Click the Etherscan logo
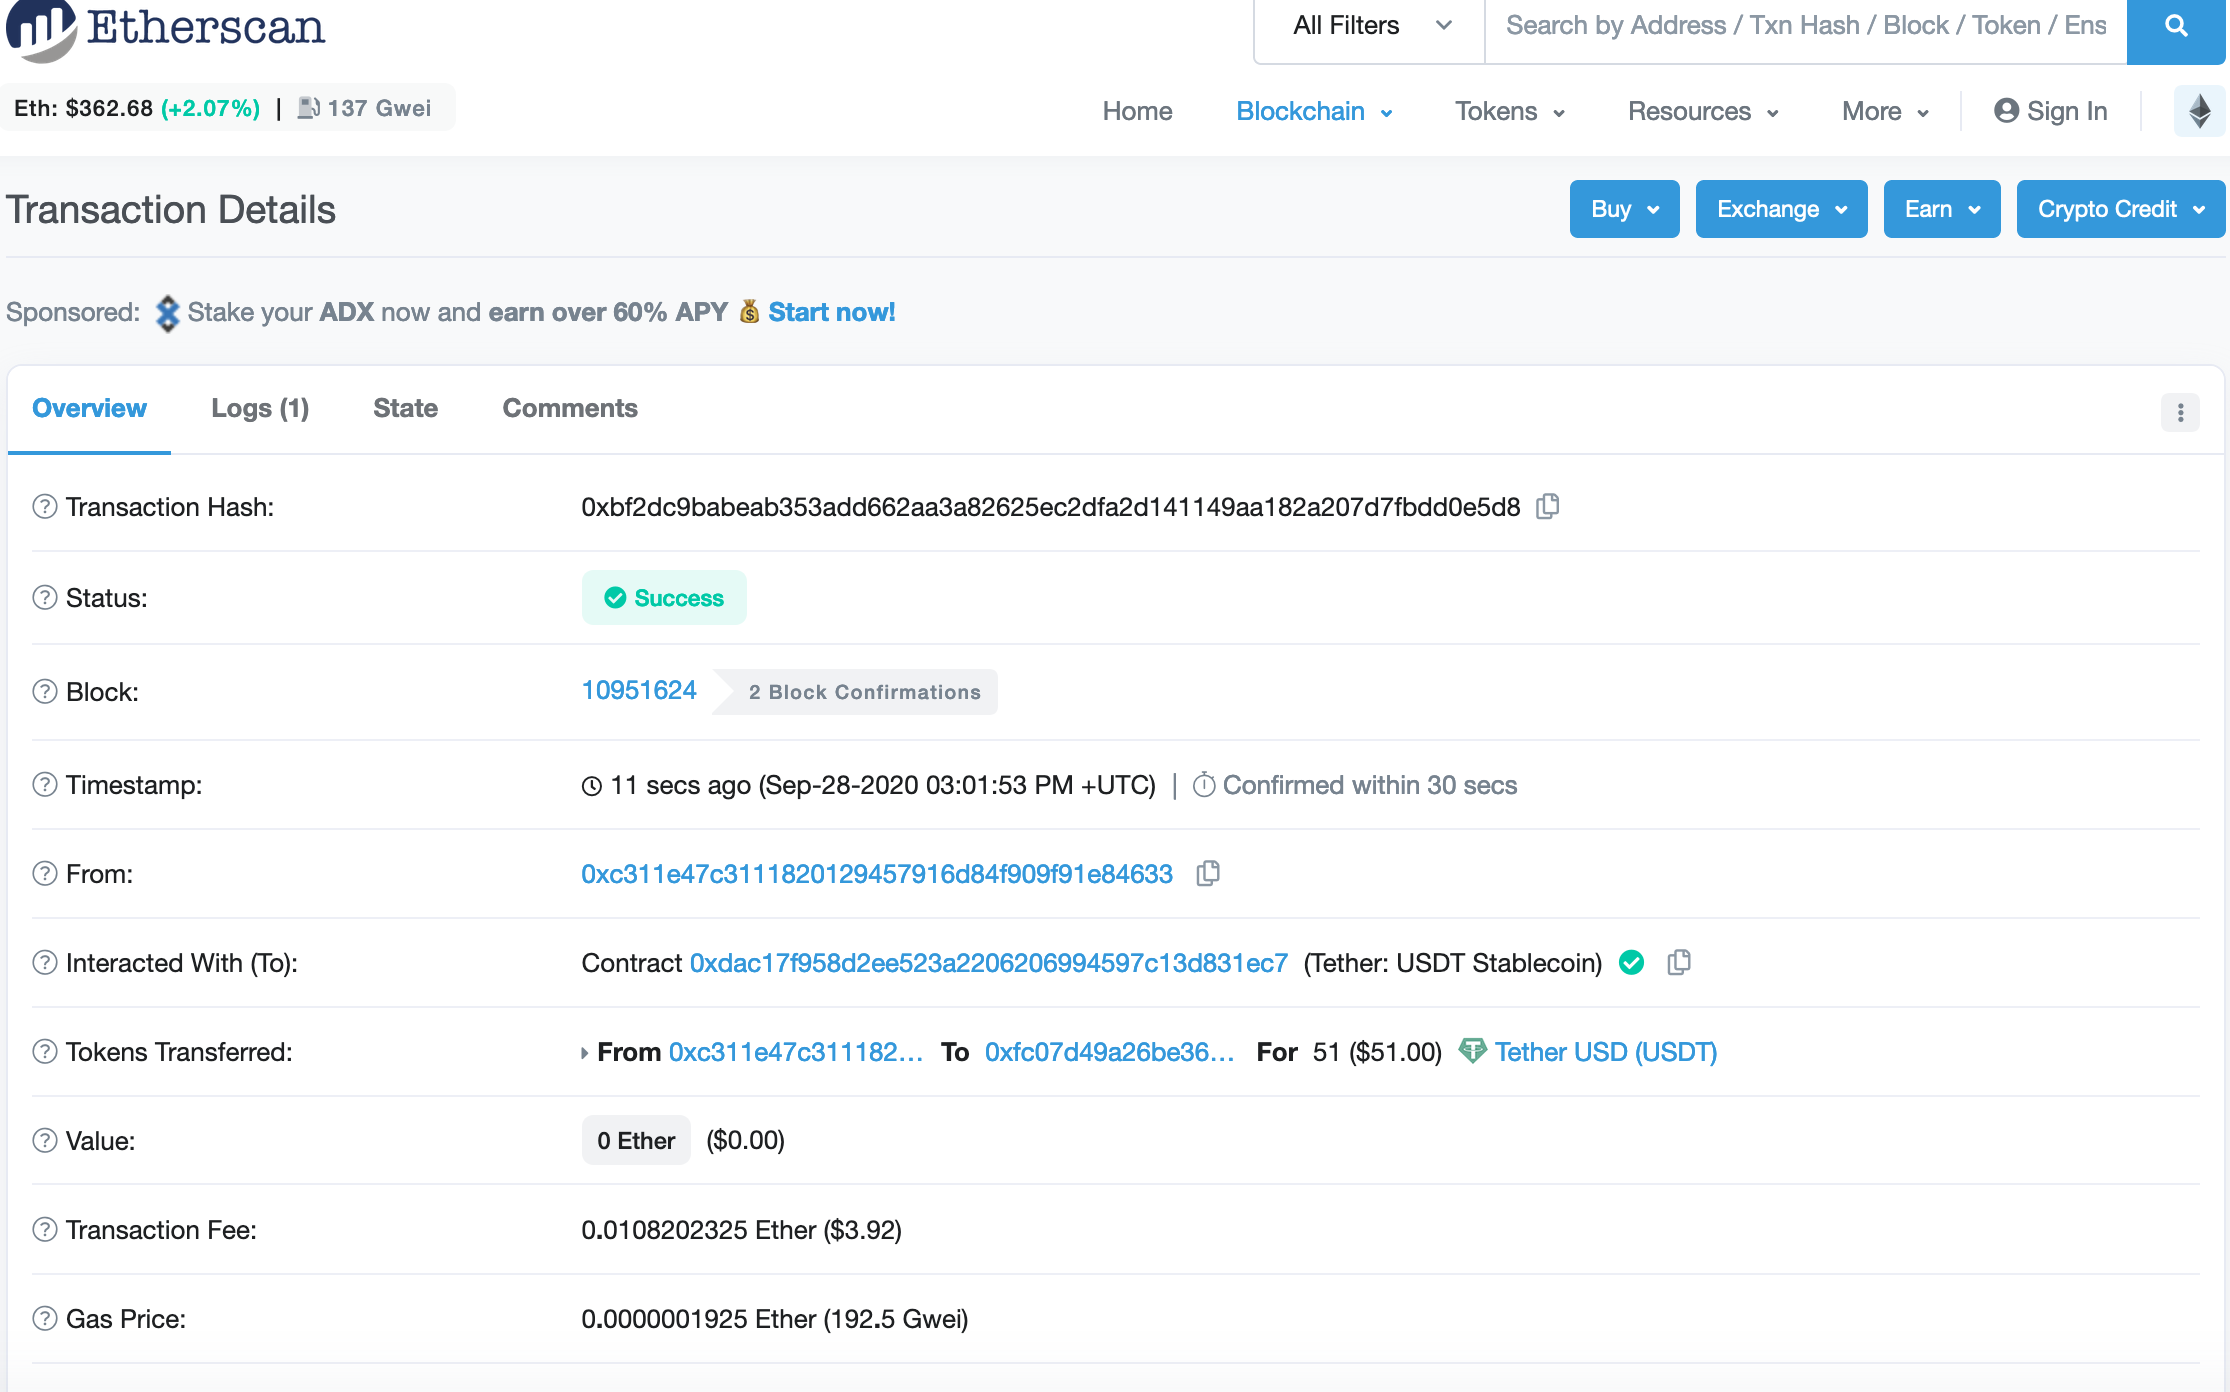The image size is (2230, 1392). (x=166, y=27)
